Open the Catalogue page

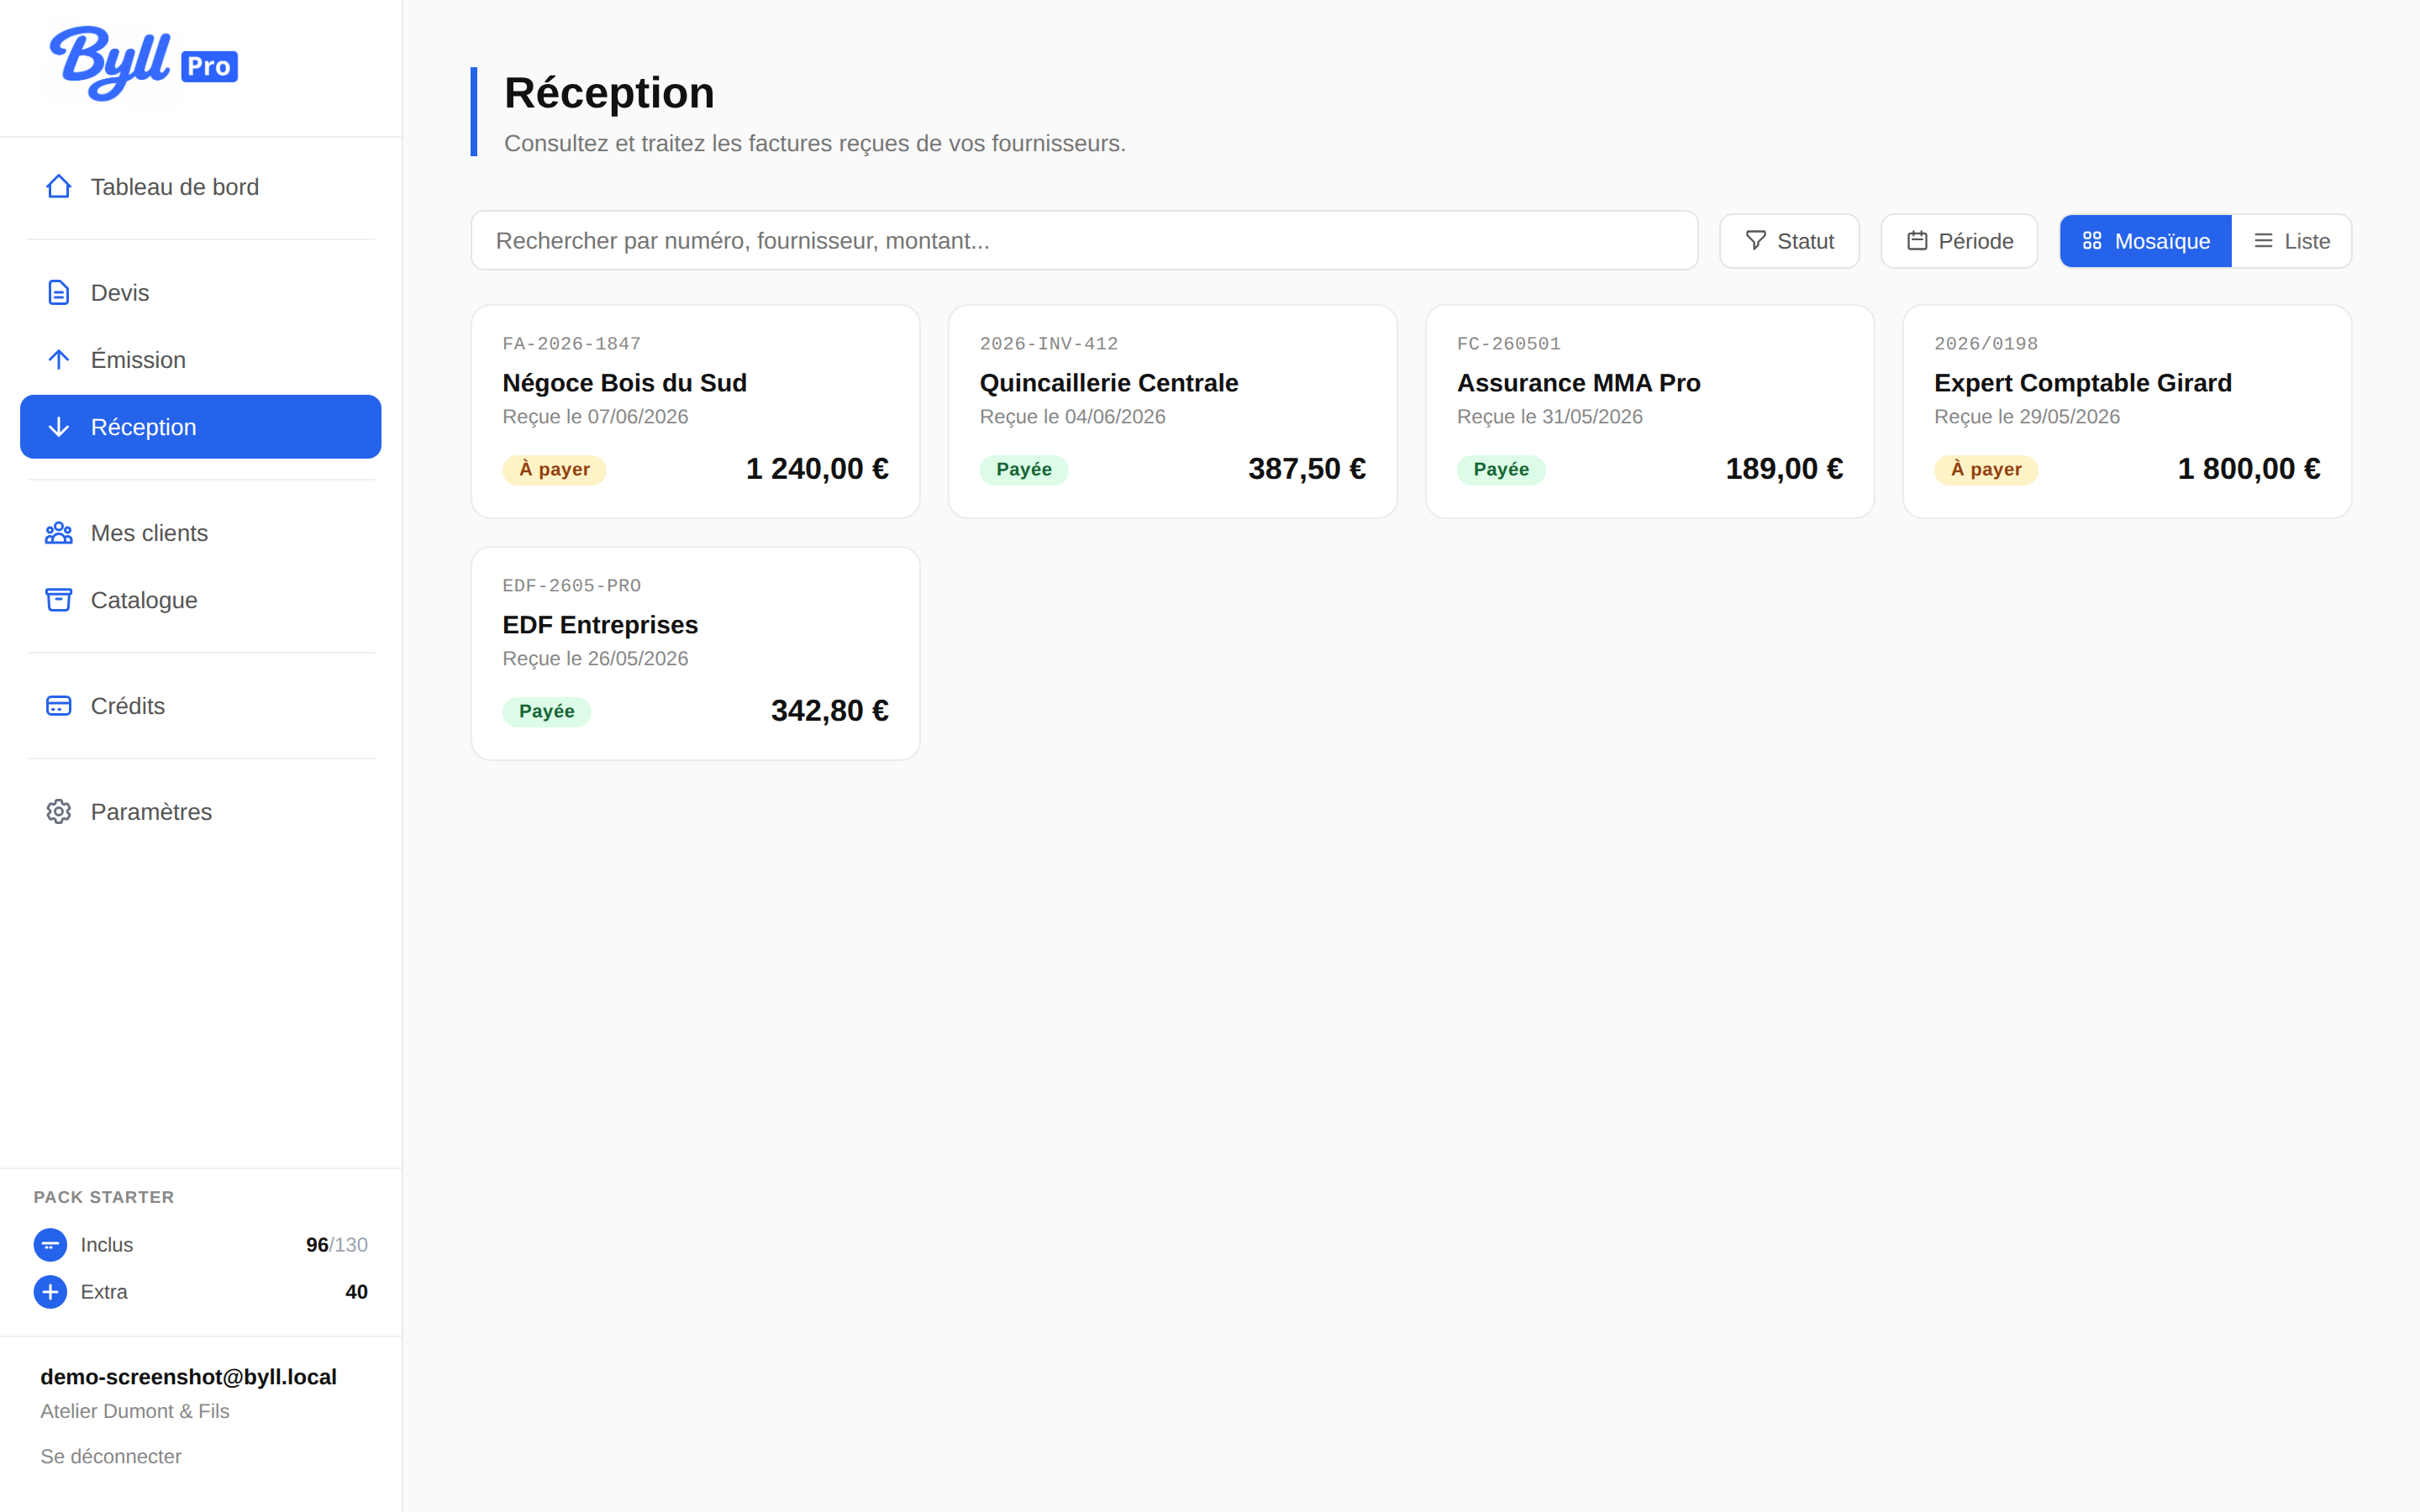[201, 600]
